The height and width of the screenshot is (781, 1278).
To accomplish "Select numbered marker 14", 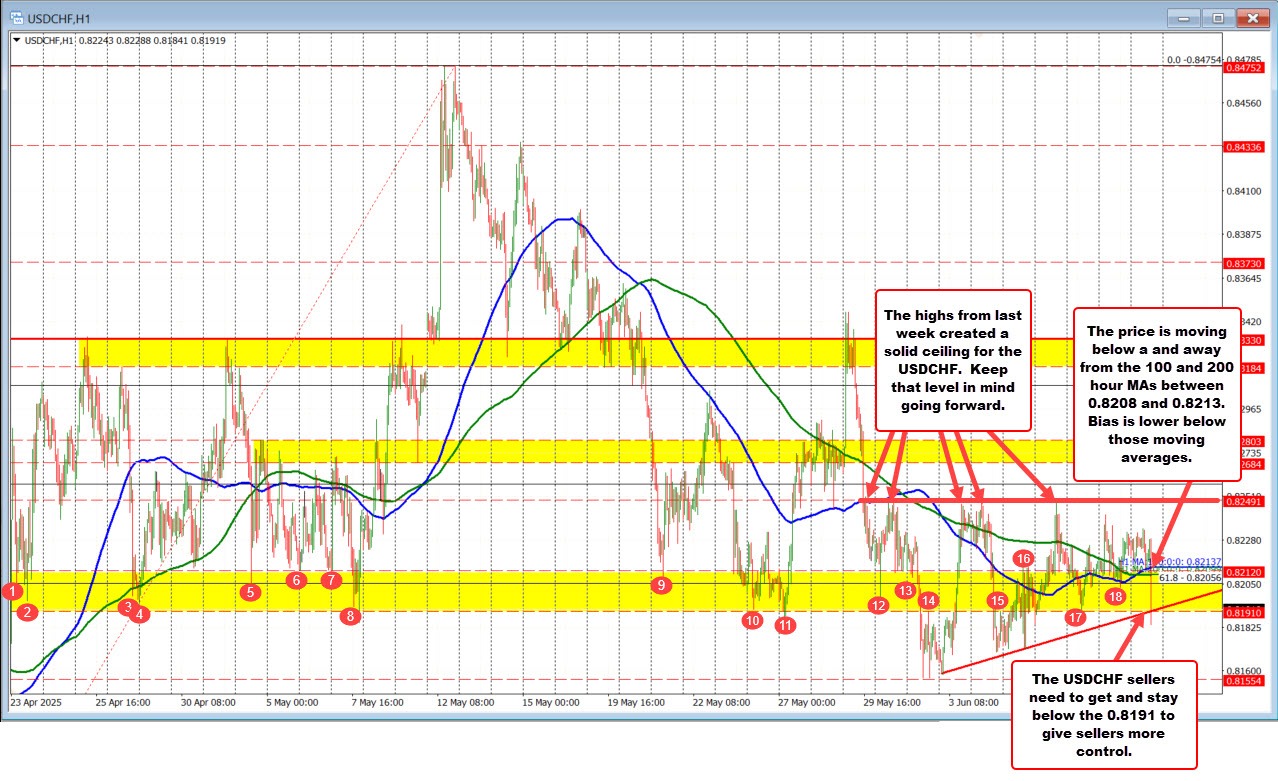I will coord(929,600).
